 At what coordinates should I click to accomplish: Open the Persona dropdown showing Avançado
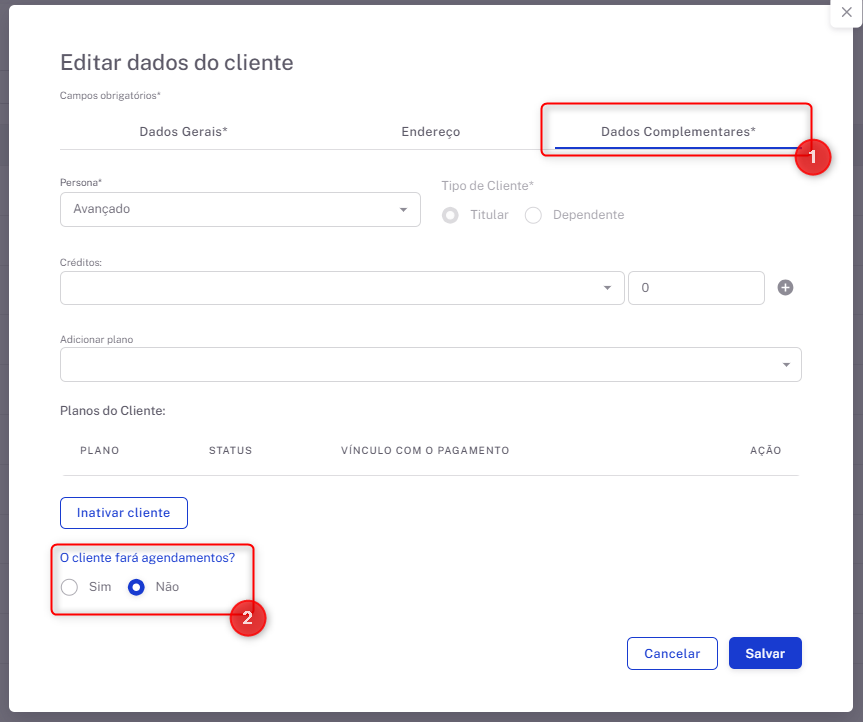click(240, 210)
